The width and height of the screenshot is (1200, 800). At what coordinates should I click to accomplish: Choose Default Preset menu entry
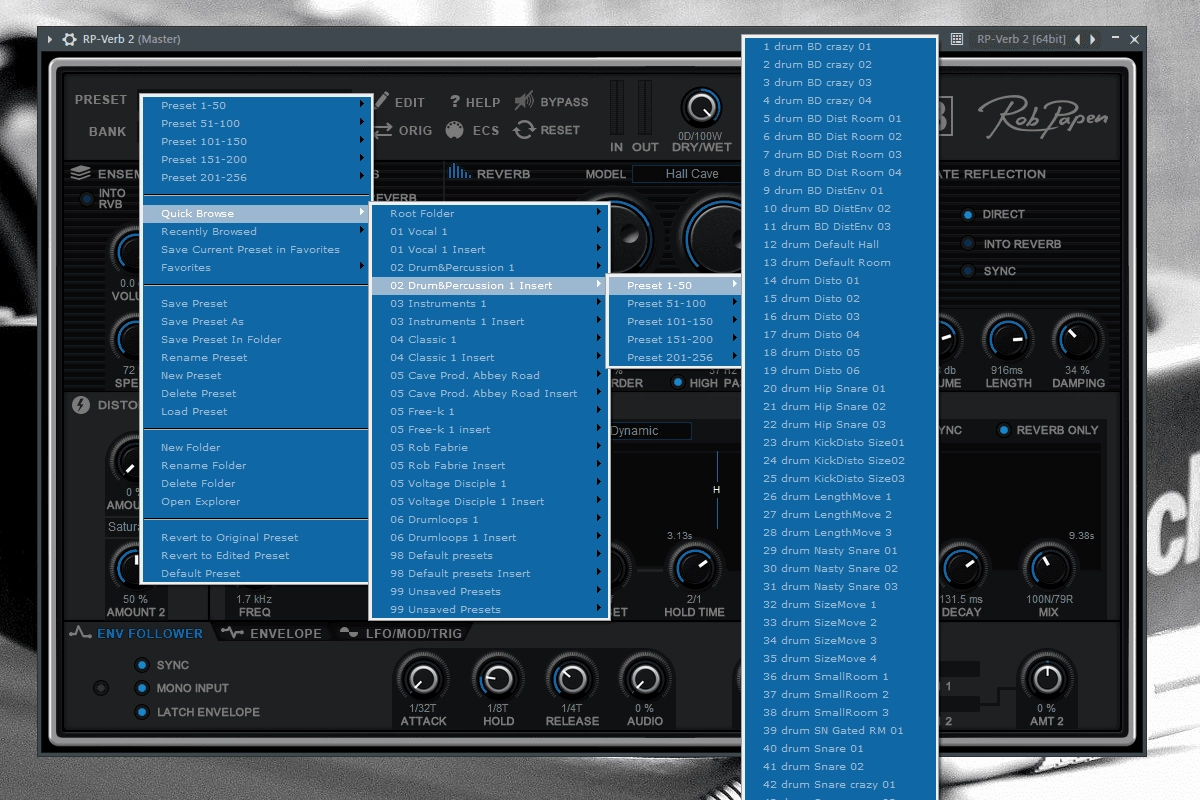point(257,573)
